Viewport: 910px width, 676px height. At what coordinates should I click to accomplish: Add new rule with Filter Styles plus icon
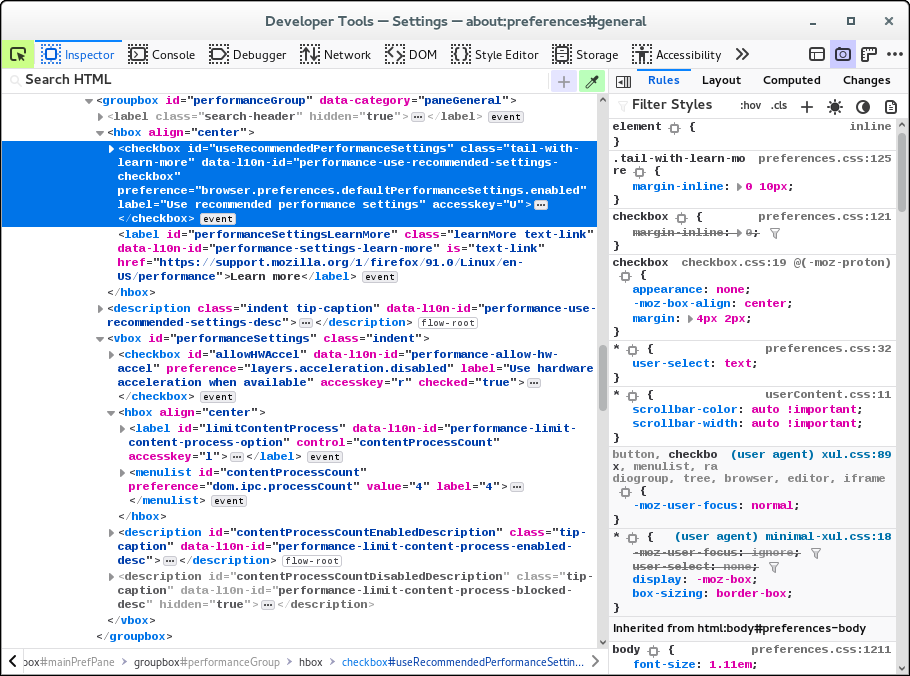click(x=807, y=106)
